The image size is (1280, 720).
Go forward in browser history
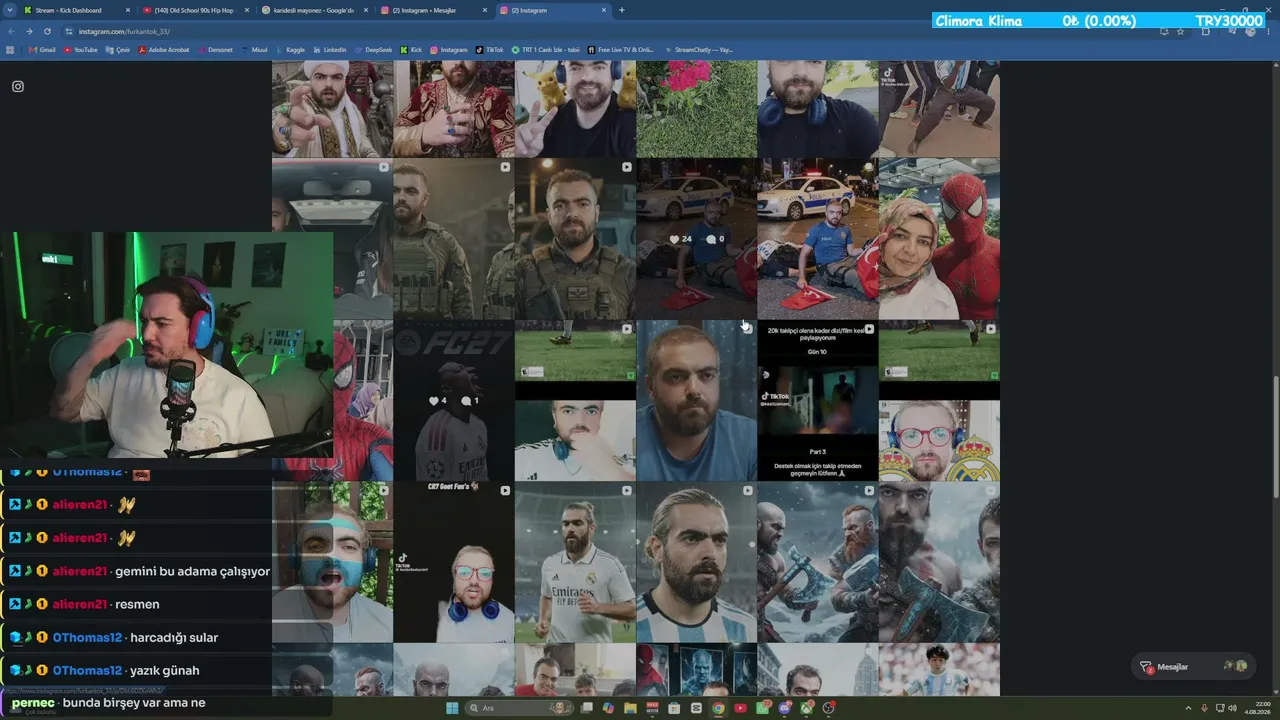pos(29,31)
